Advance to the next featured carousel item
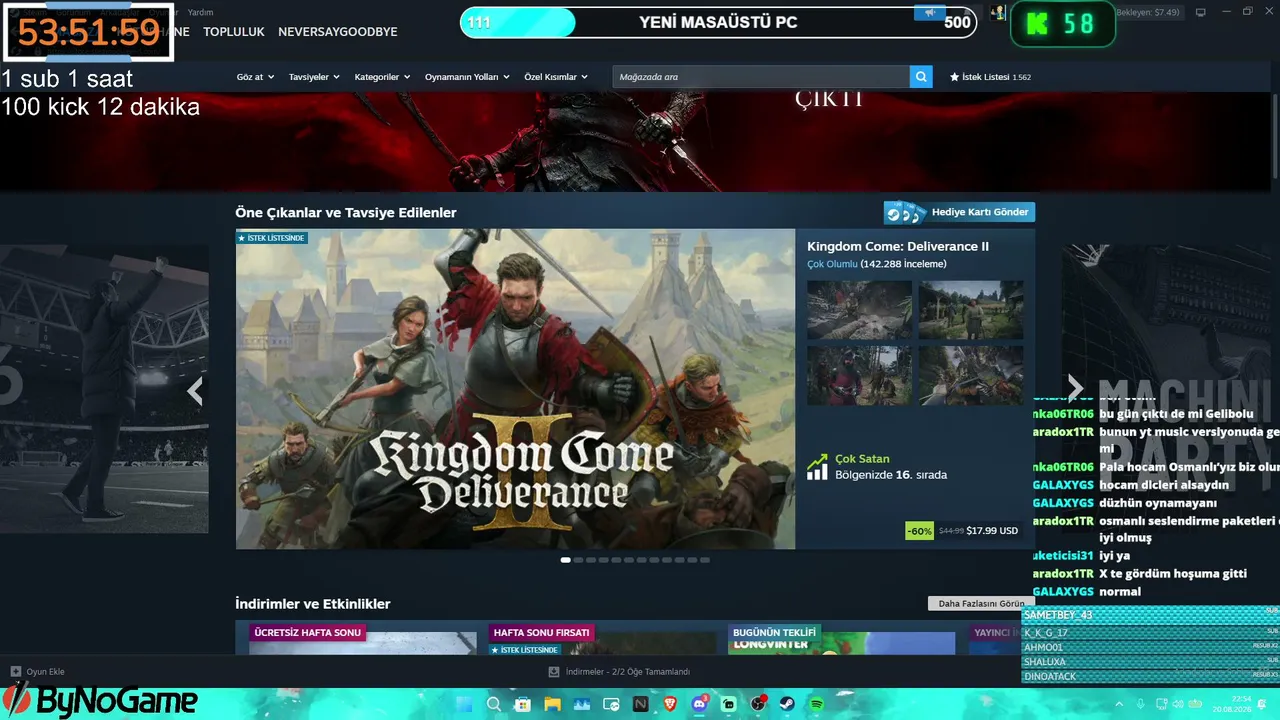Image resolution: width=1280 pixels, height=720 pixels. [x=1075, y=388]
